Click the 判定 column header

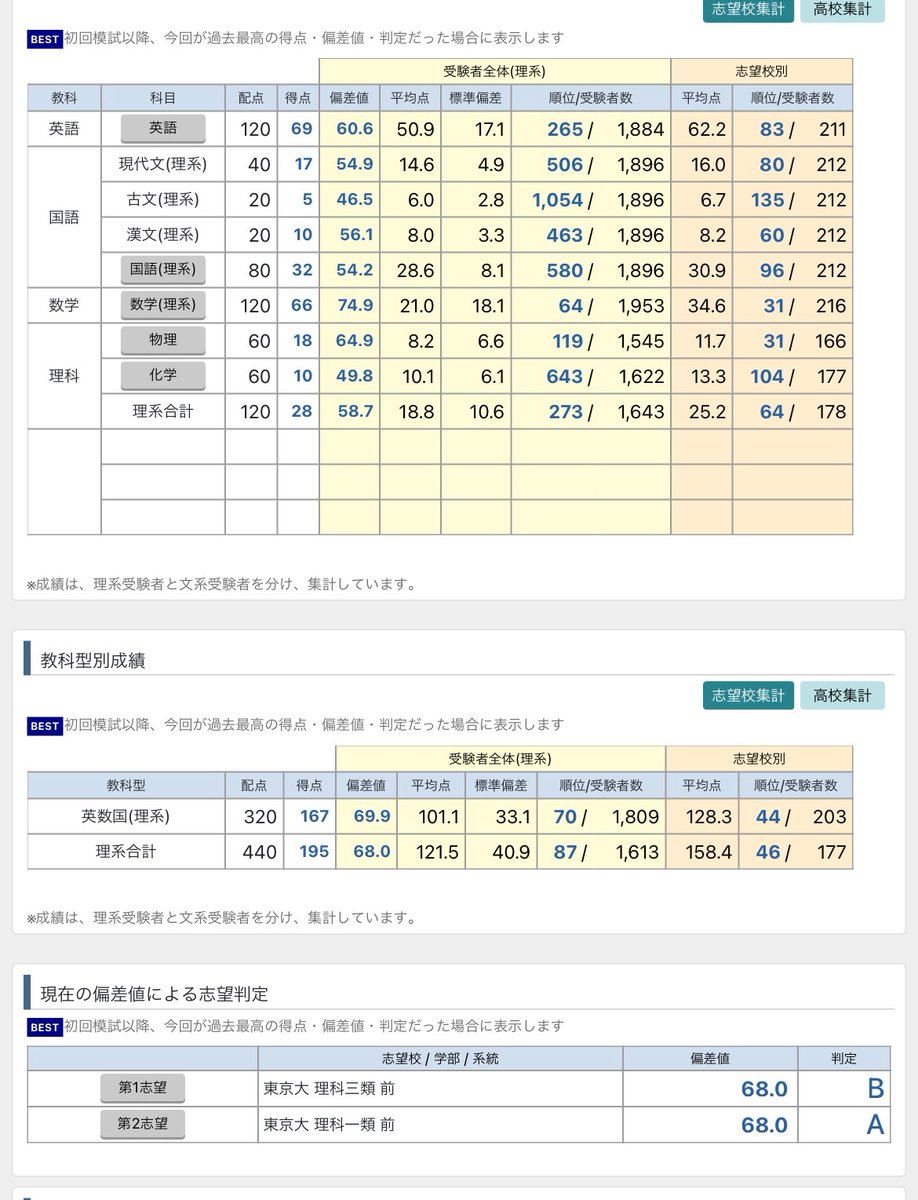(x=845, y=1058)
